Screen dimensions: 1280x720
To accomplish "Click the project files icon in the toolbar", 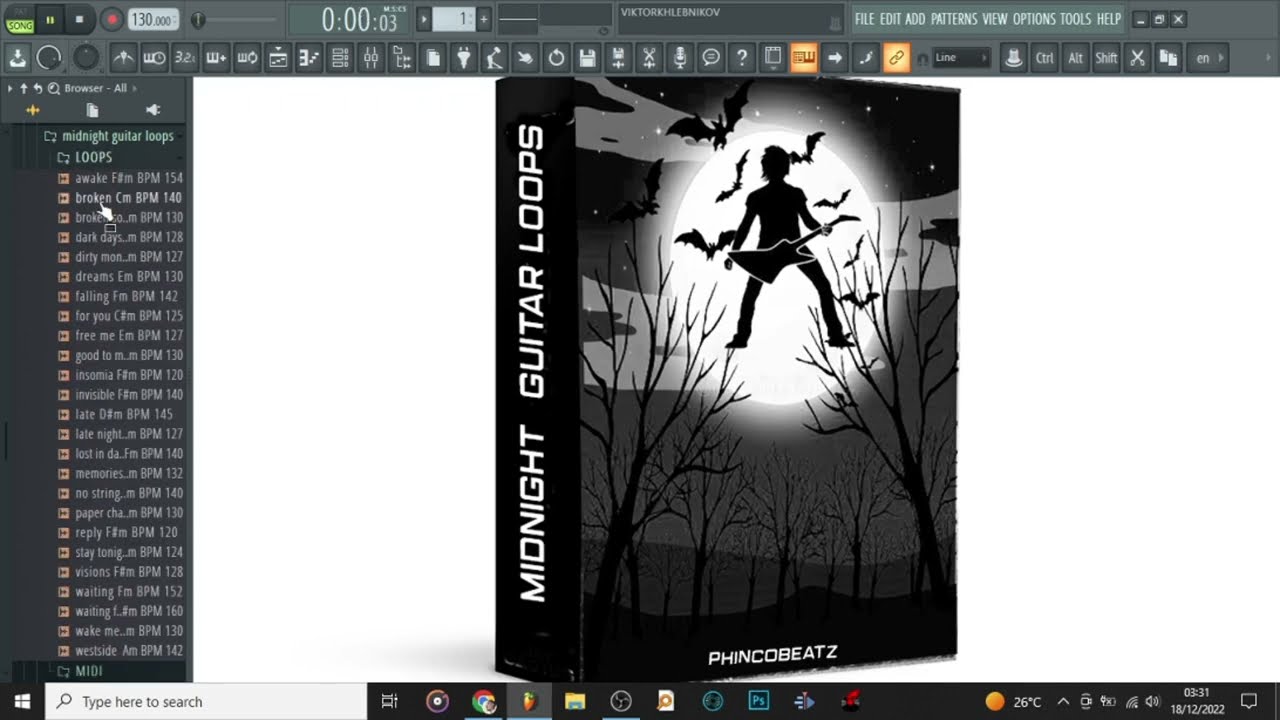I will [x=433, y=58].
